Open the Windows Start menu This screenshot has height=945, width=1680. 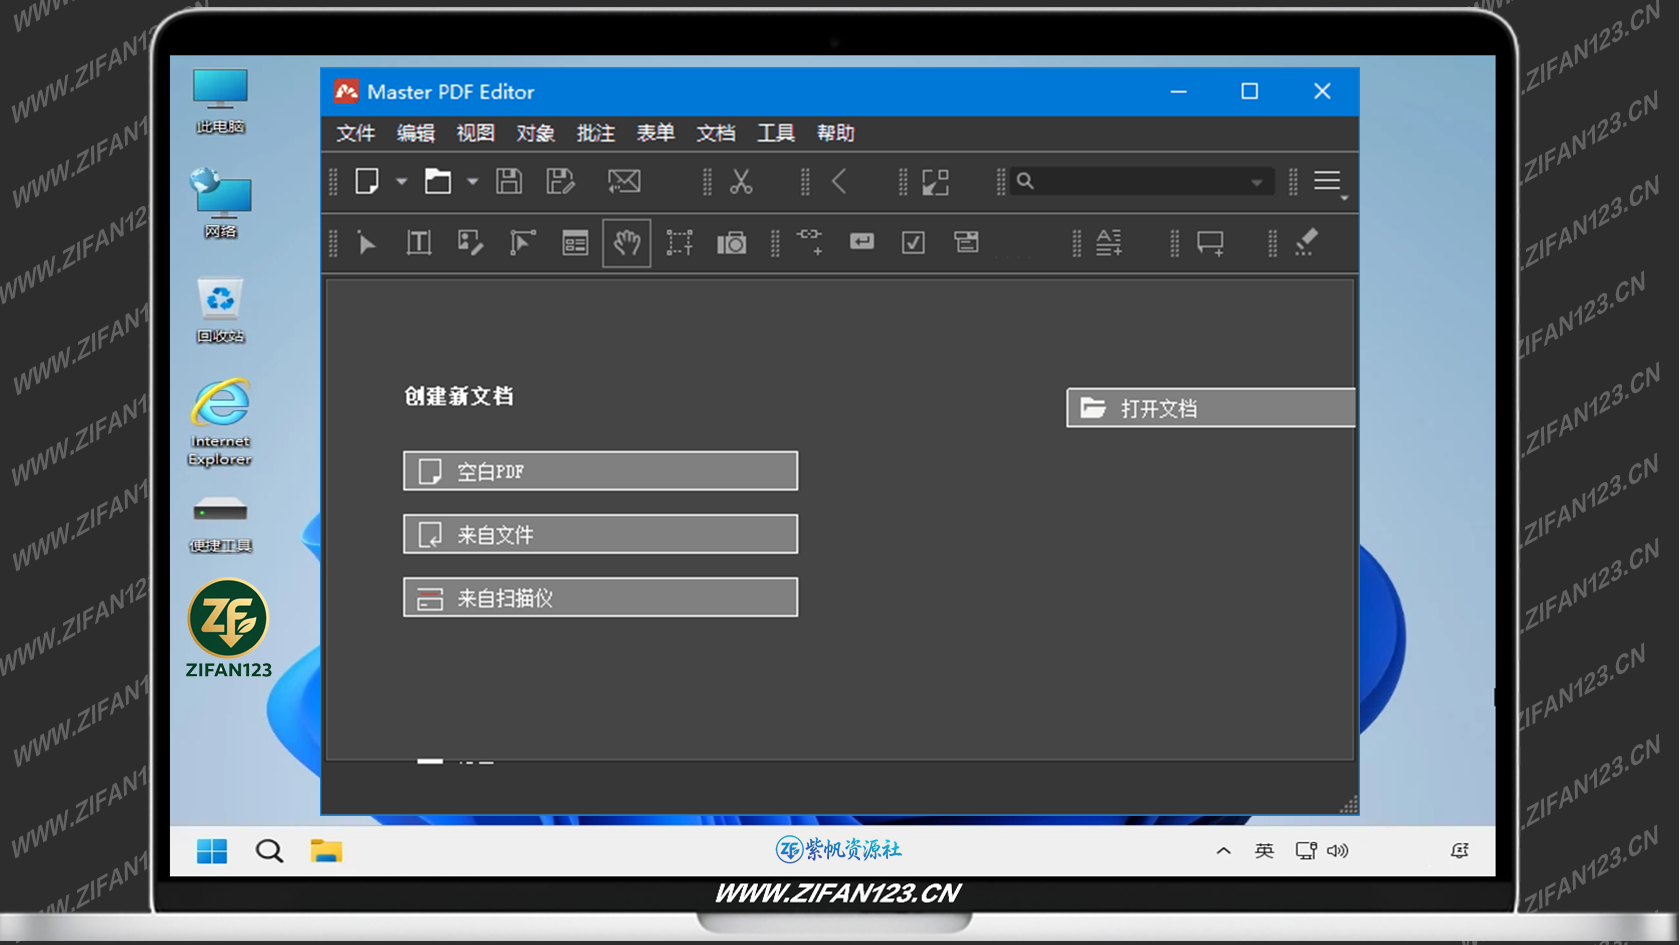click(212, 851)
